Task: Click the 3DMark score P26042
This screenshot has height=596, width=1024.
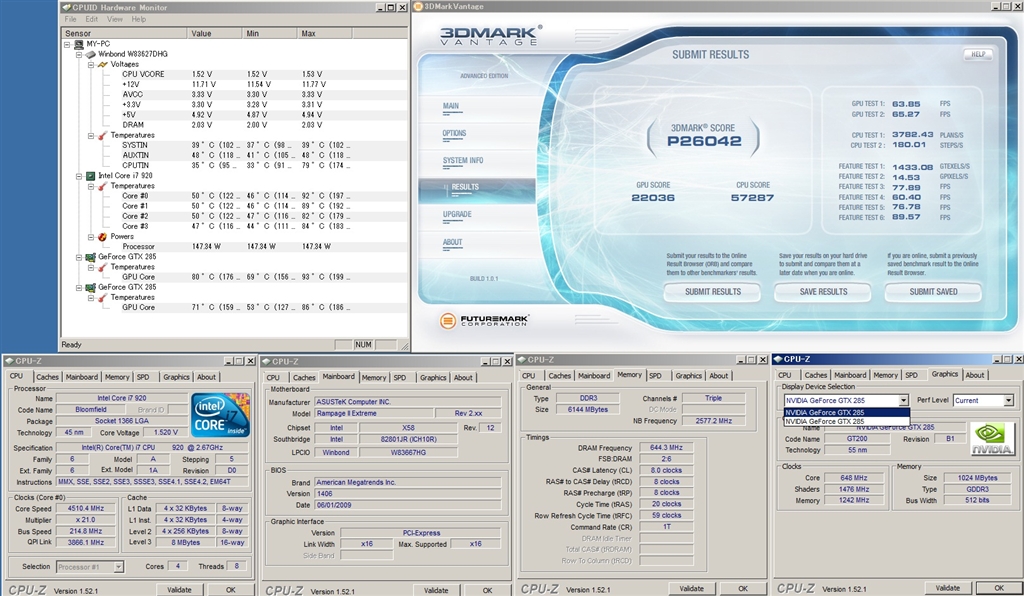Action: [704, 142]
